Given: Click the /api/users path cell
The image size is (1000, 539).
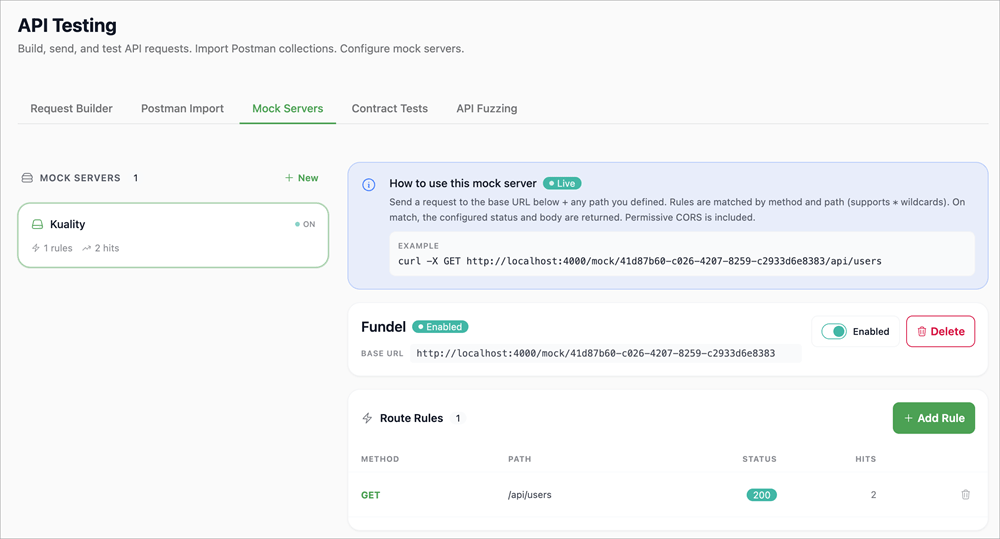Looking at the screenshot, I should pos(530,495).
